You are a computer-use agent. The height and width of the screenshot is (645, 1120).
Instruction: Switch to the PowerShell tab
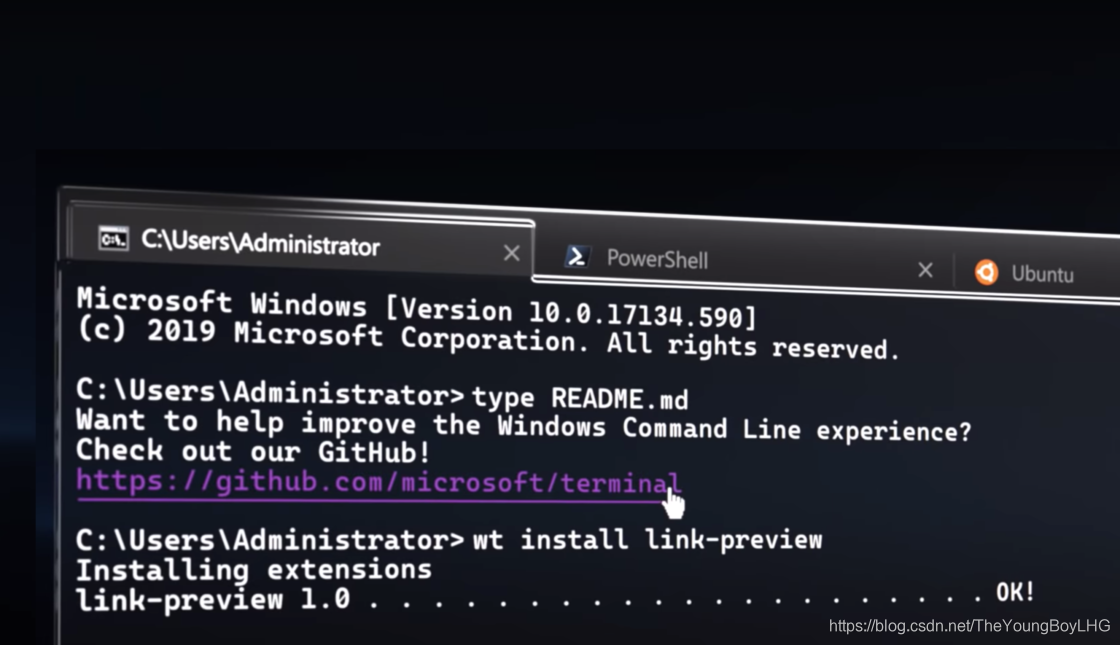point(743,261)
